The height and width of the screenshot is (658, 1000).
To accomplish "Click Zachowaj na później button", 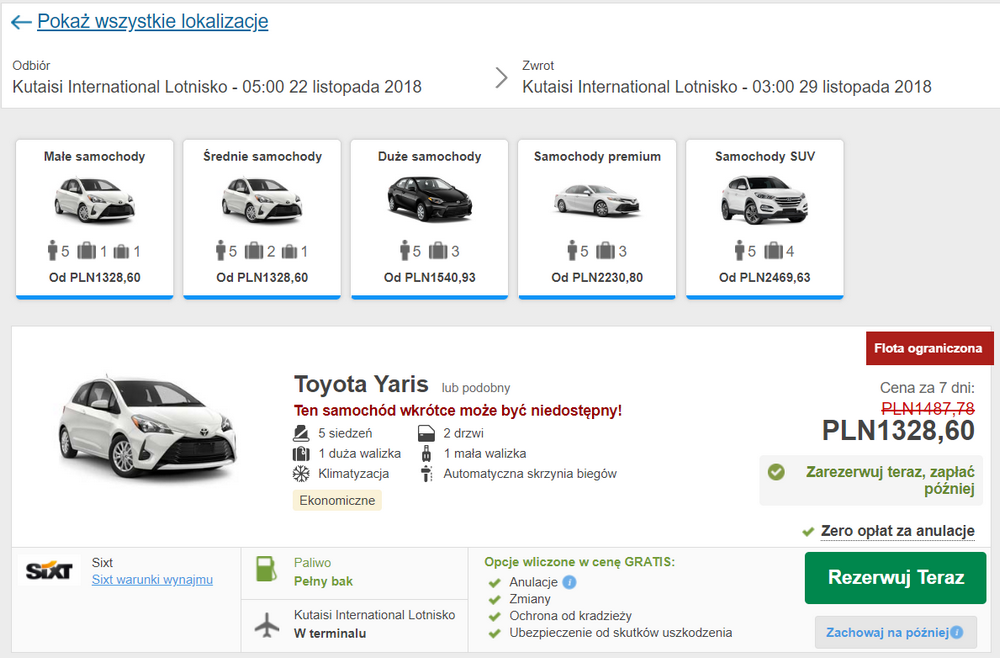I will point(895,632).
